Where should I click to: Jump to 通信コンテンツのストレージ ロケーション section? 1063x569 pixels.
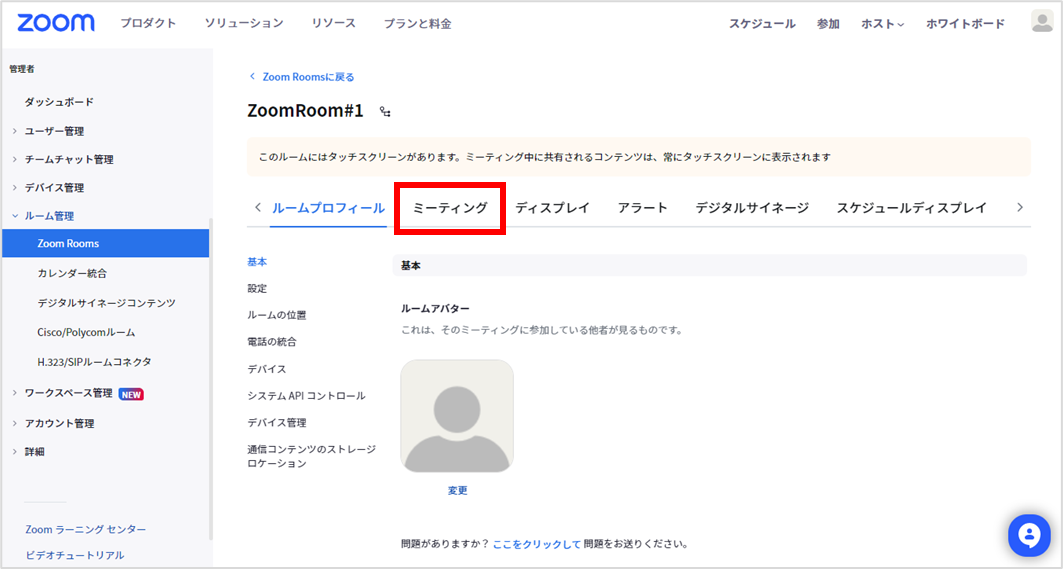click(311, 456)
